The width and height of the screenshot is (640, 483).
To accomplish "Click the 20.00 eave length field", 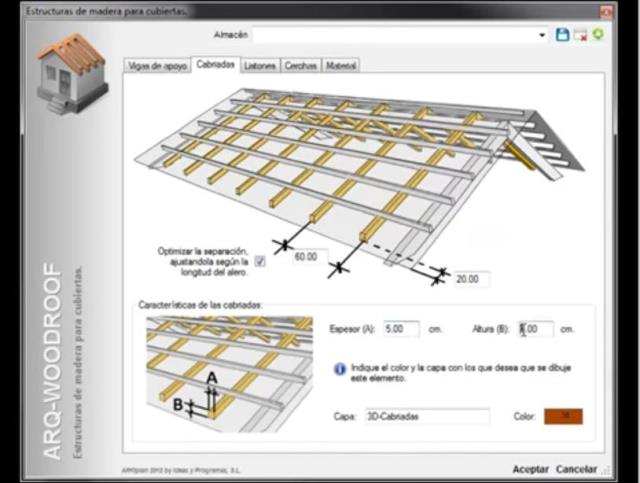I will [x=472, y=279].
